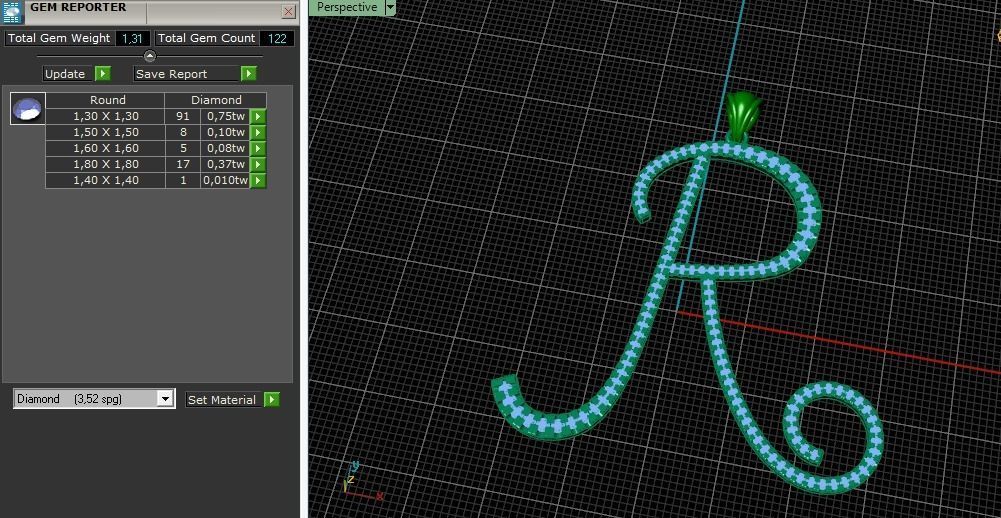1001x518 pixels.
Task: Open the Perspective viewport dropdown arrow
Action: pyautogui.click(x=391, y=7)
